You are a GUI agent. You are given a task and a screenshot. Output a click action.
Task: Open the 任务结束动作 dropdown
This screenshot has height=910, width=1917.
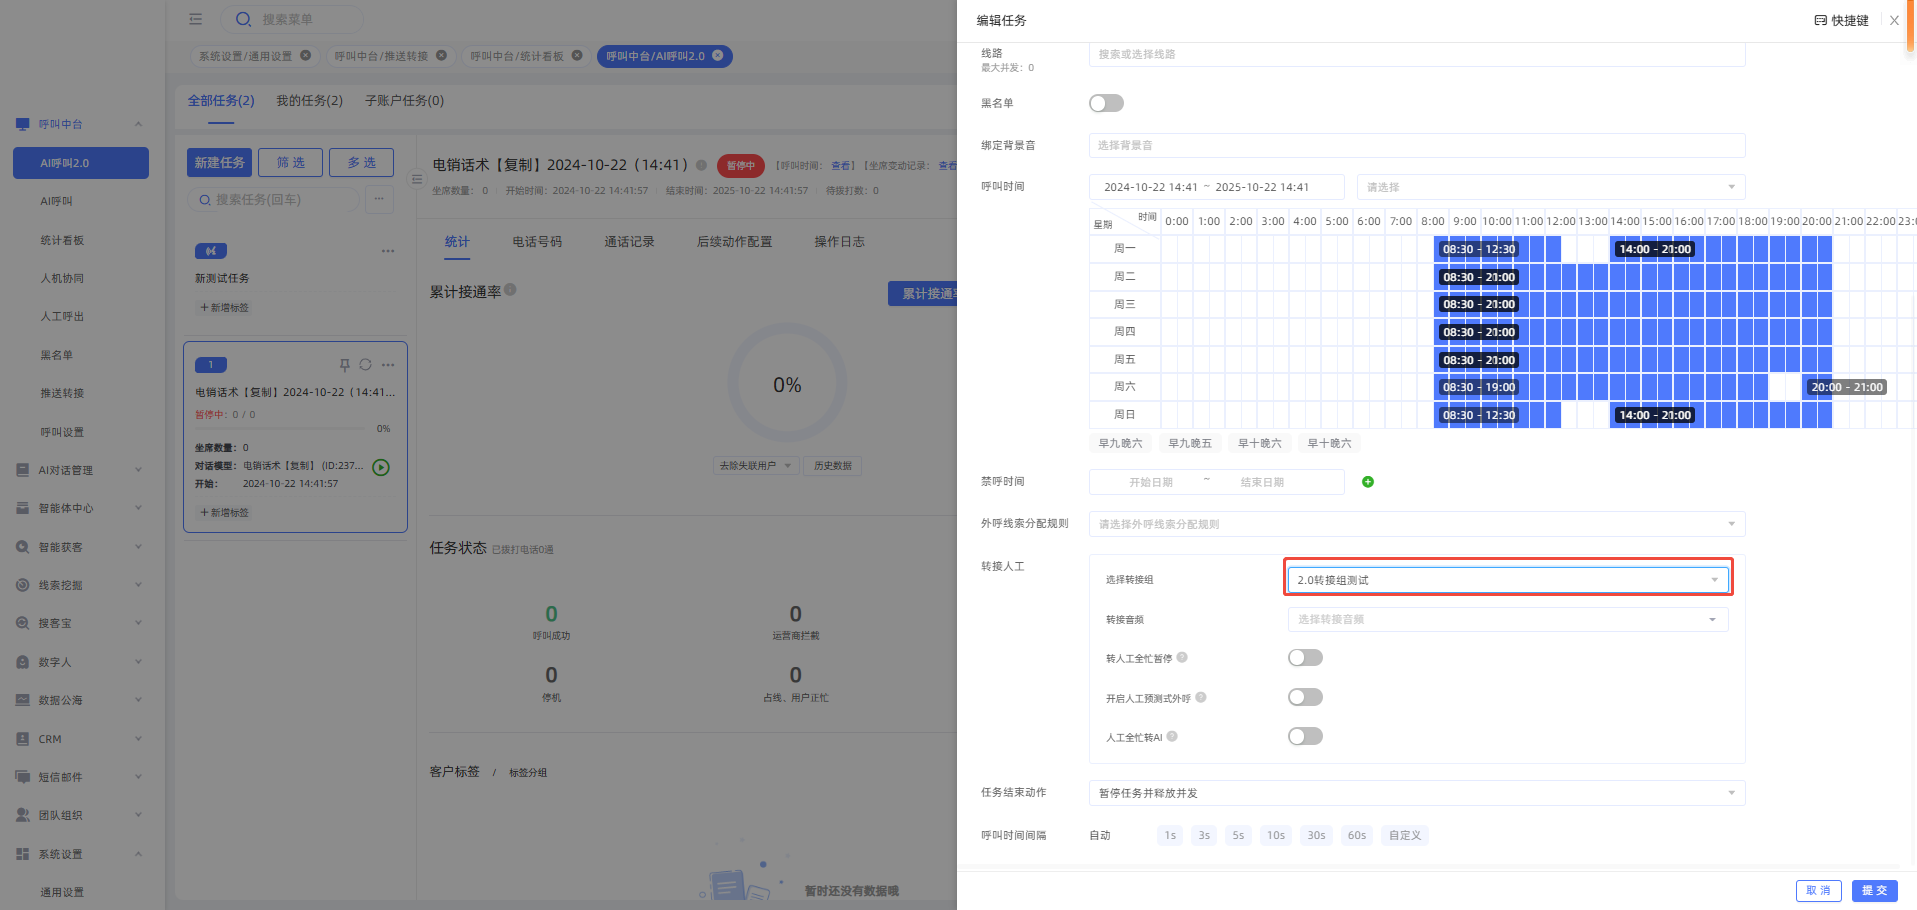click(1417, 793)
